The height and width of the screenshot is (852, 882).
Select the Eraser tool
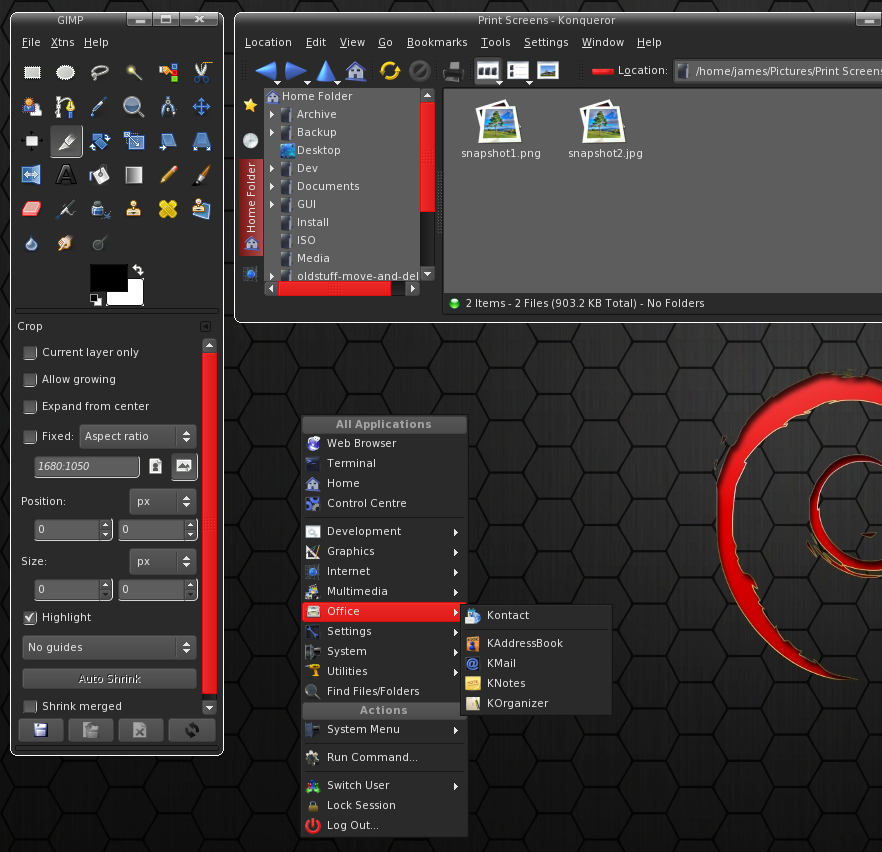(32, 209)
